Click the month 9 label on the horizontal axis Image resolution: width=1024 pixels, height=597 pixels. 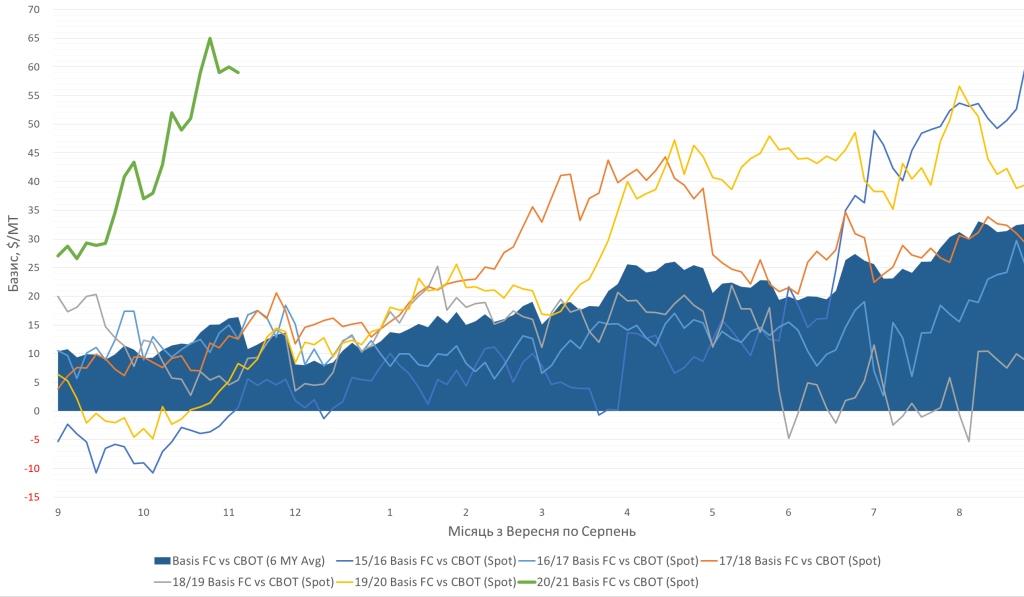58,513
